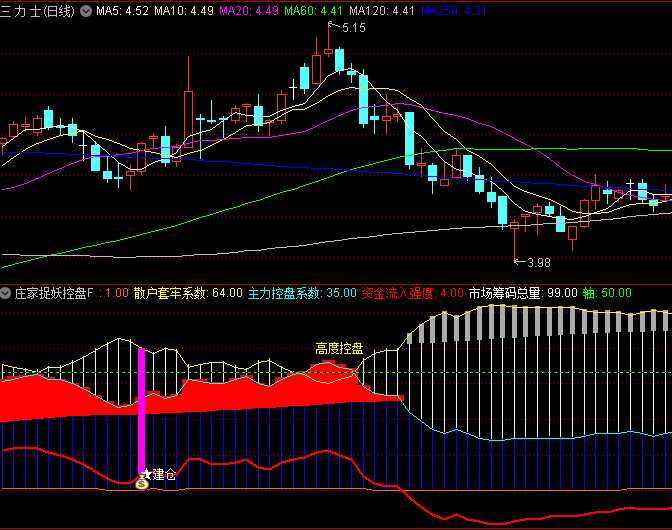Click the MA120: 4.41 label
Viewport: 672px width, 530px height.
382,11
